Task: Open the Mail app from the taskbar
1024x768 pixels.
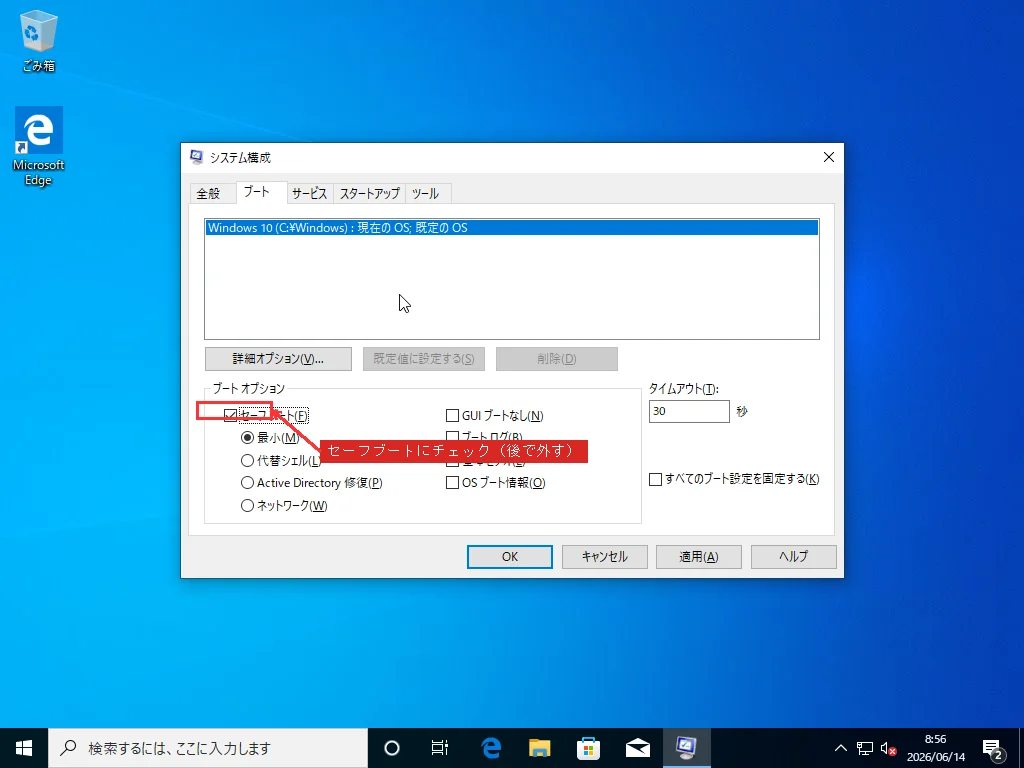Action: click(637, 748)
